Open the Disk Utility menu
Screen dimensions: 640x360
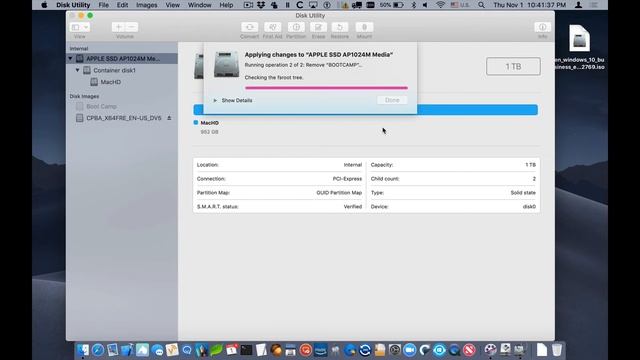[73, 5]
